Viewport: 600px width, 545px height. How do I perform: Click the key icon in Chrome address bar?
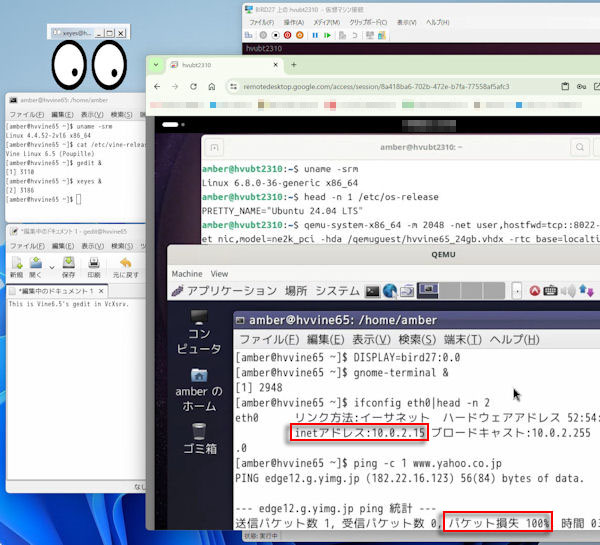tap(581, 87)
